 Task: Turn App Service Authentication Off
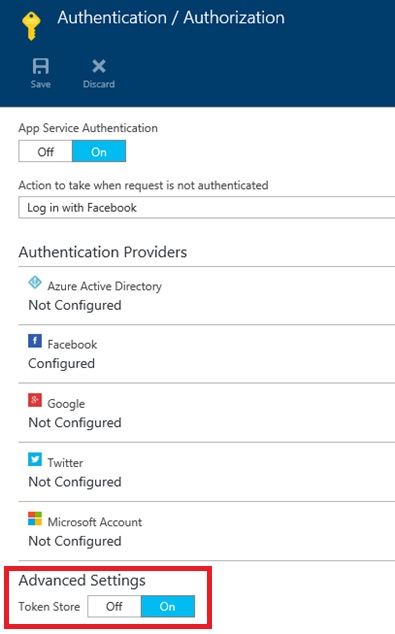click(45, 151)
